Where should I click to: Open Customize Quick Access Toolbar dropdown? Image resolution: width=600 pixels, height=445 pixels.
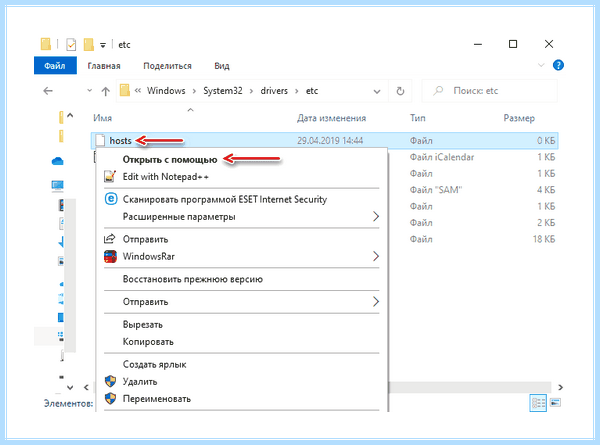coord(103,45)
